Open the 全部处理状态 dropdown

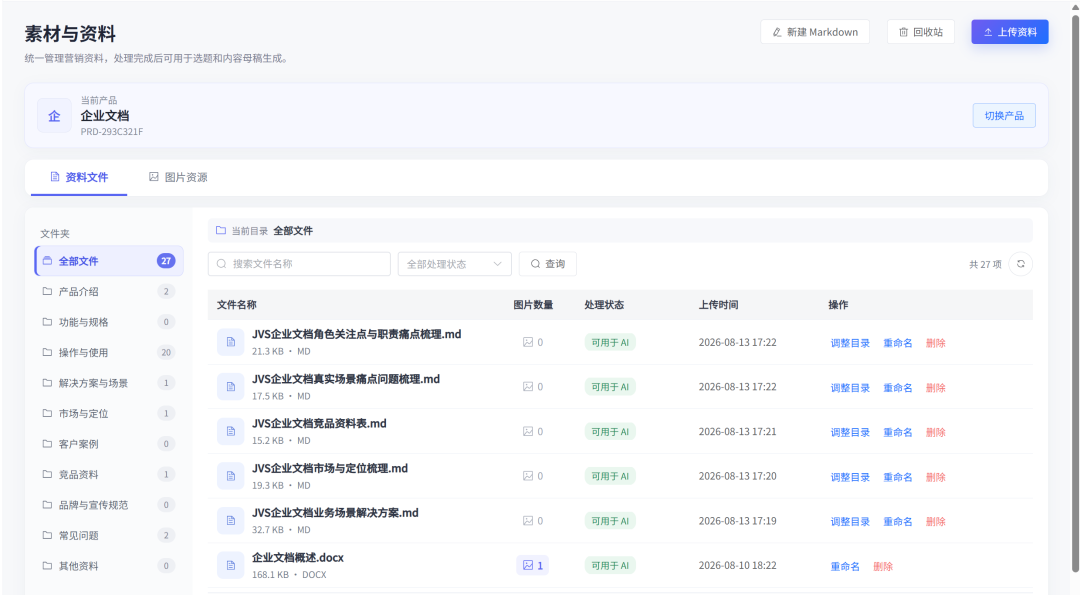(x=455, y=264)
